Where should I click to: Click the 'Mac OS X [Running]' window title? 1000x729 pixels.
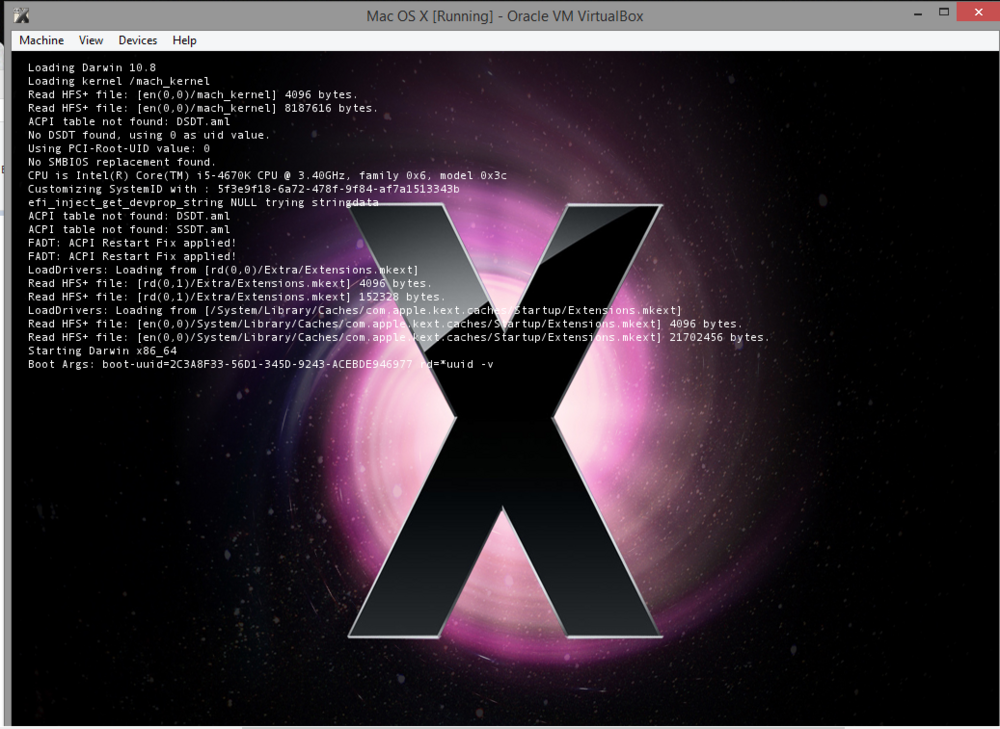(505, 16)
